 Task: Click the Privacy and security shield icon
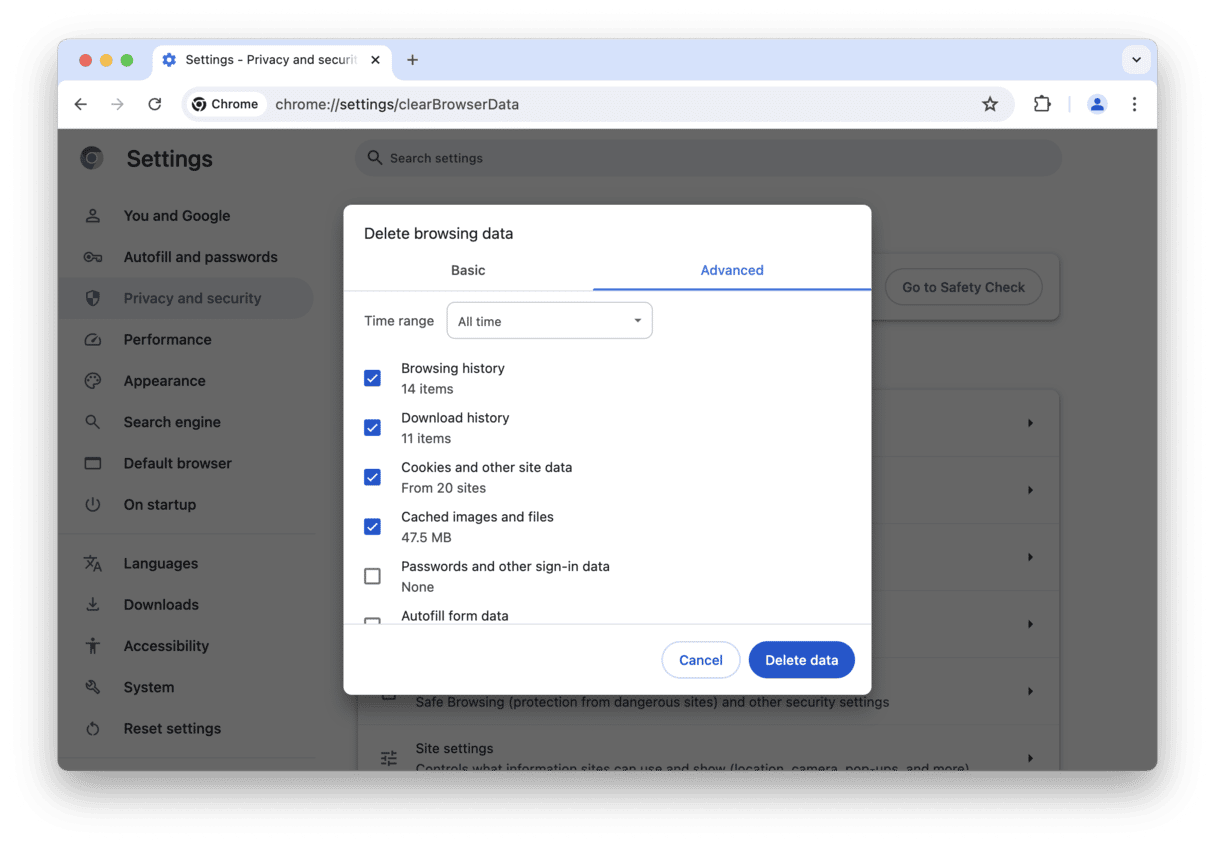[x=92, y=298]
